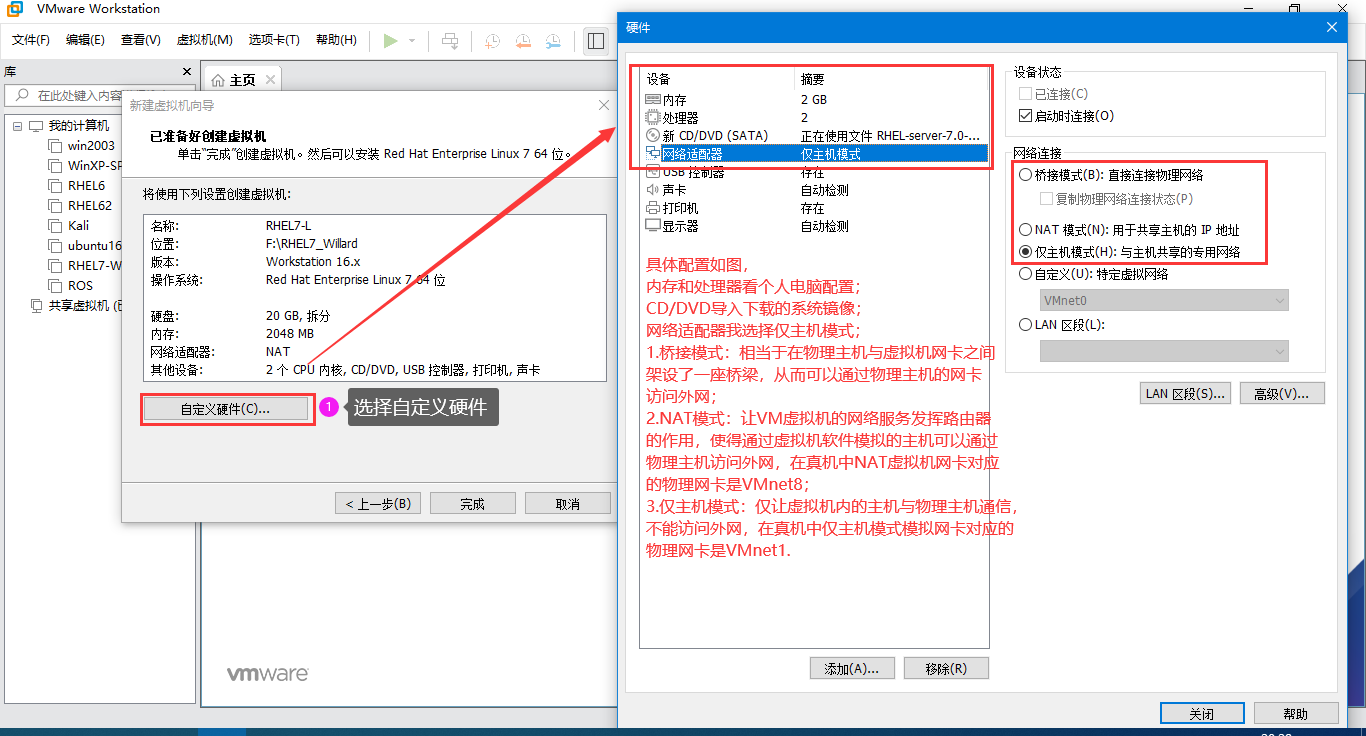Viewport: 1366px width, 736px height.
Task: Select the USB 控制器 device icon
Action: coord(653,172)
